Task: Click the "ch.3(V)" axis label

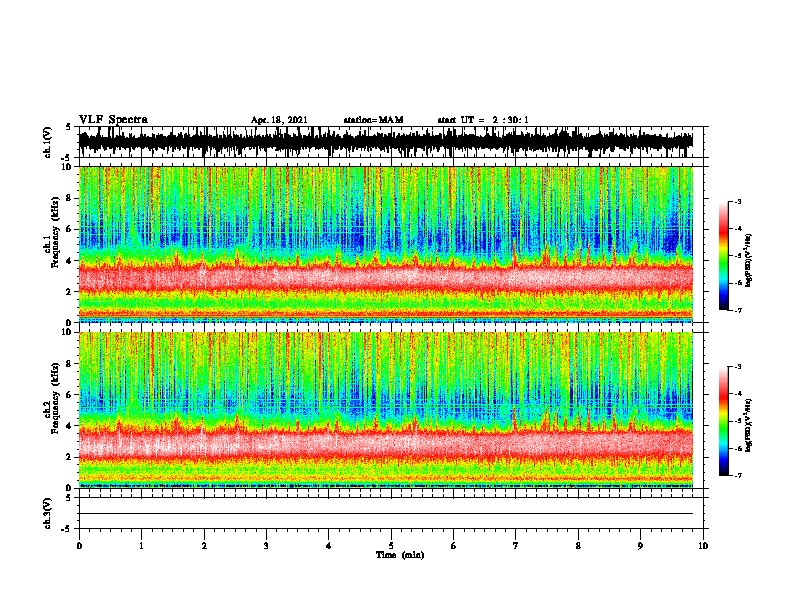Action: click(x=48, y=513)
